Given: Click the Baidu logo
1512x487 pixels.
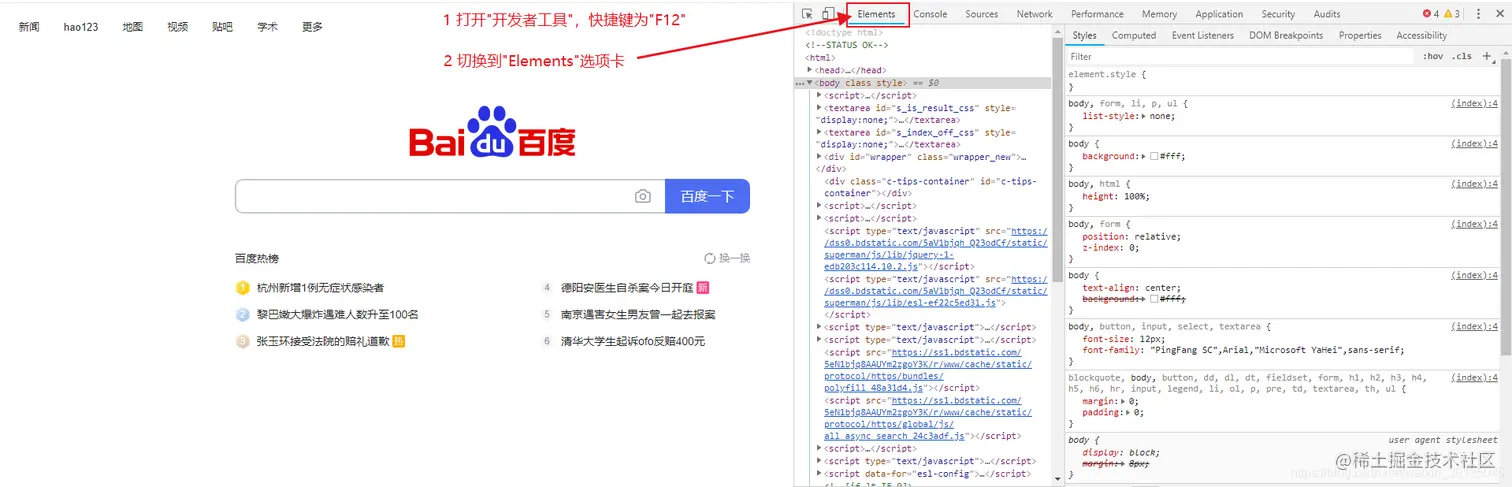Looking at the screenshot, I should tap(492, 133).
